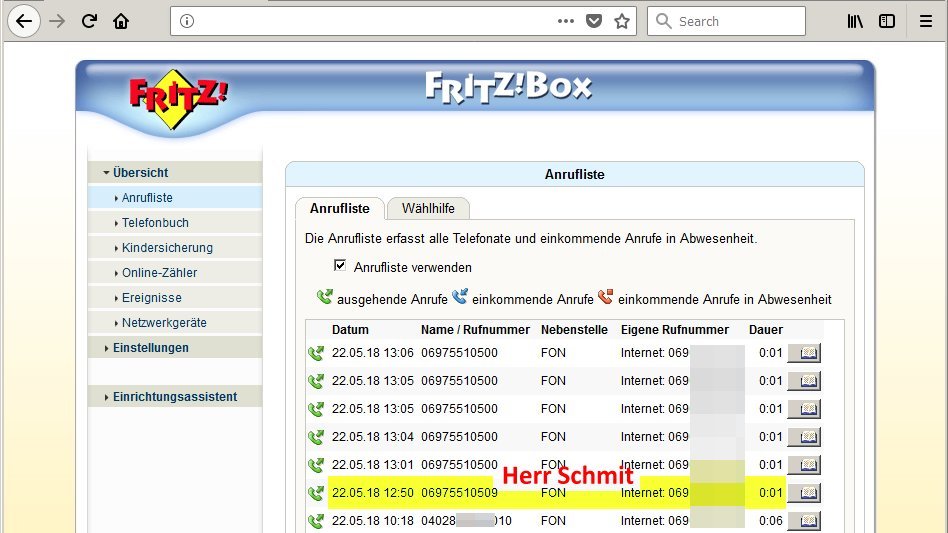Click number 06975510509 in highlighted row
The image size is (948, 533).
pyautogui.click(x=459, y=493)
